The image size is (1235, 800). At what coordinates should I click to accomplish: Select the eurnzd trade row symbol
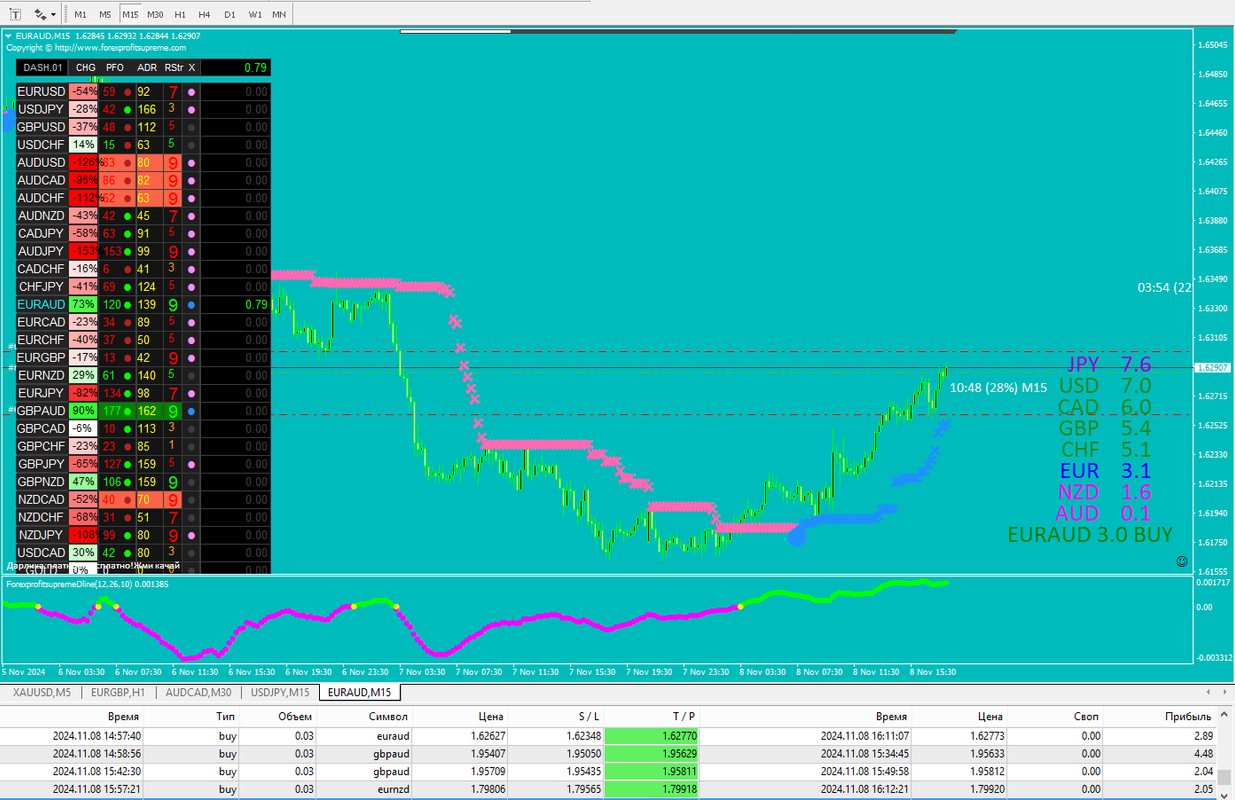(391, 790)
